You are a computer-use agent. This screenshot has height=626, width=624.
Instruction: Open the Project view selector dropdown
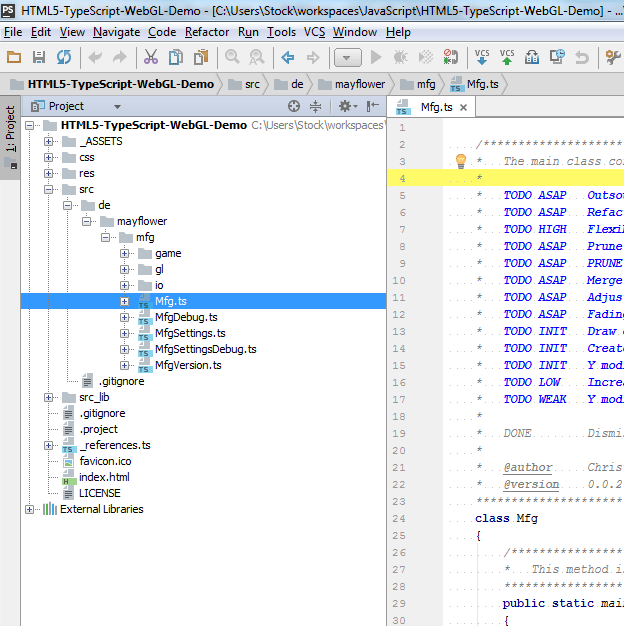117,107
